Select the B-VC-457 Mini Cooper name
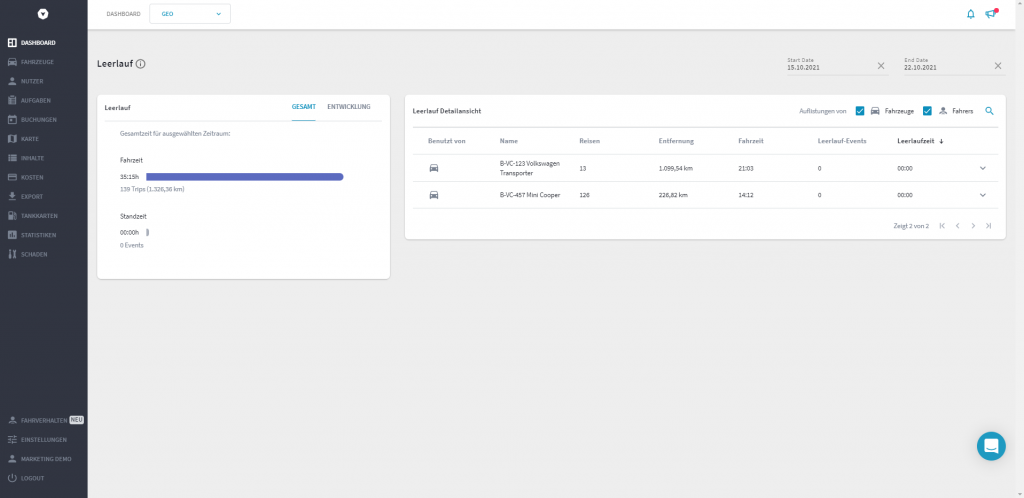This screenshot has height=498, width=1024. [x=530, y=195]
